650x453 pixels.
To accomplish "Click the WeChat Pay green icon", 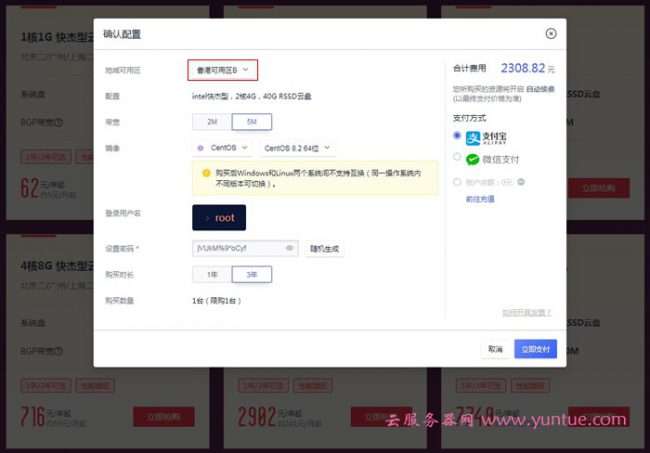I will (472, 159).
